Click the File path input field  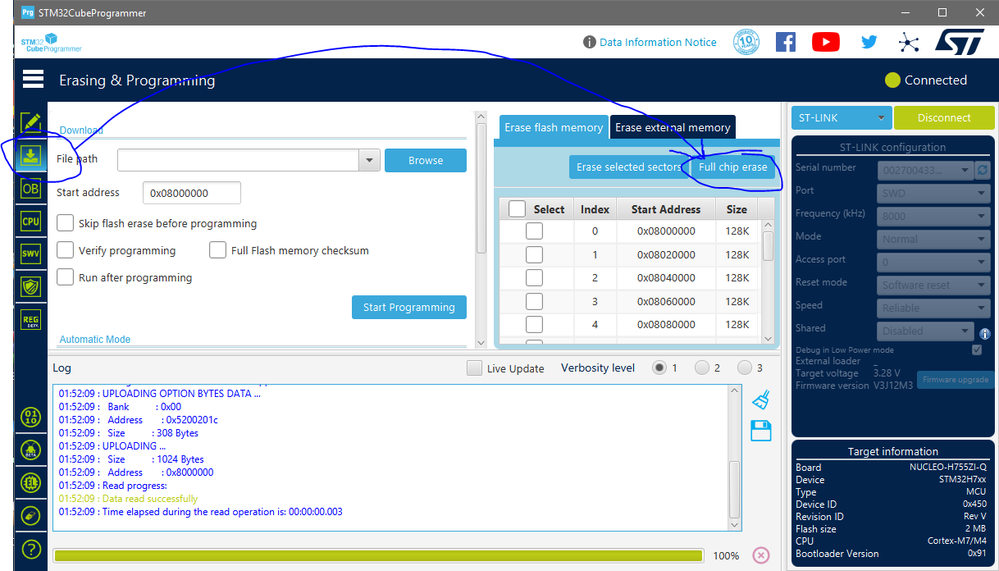238,160
